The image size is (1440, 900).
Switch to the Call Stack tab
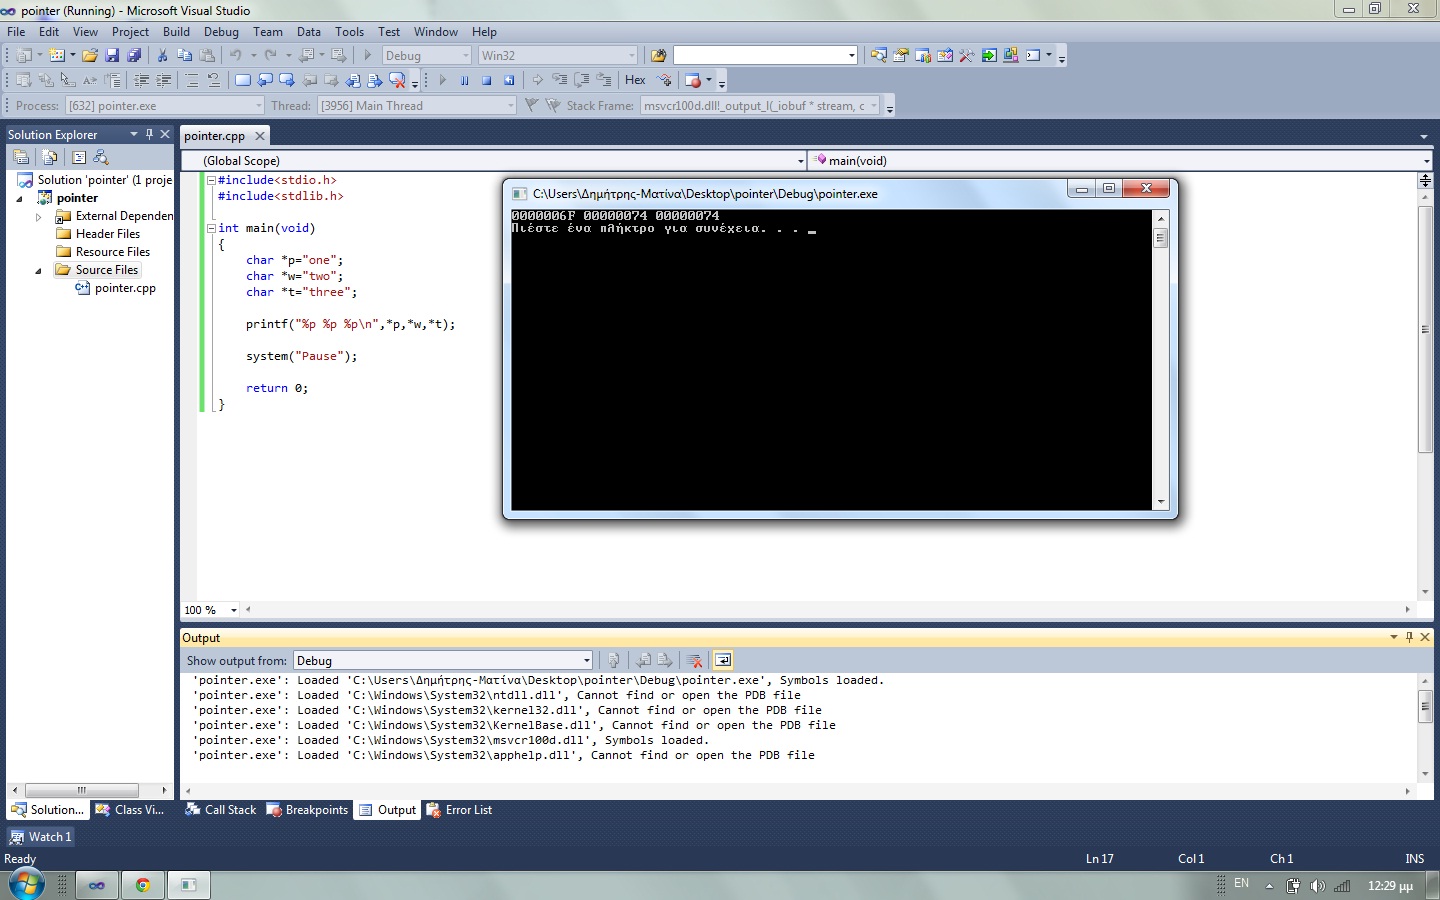[x=221, y=810]
